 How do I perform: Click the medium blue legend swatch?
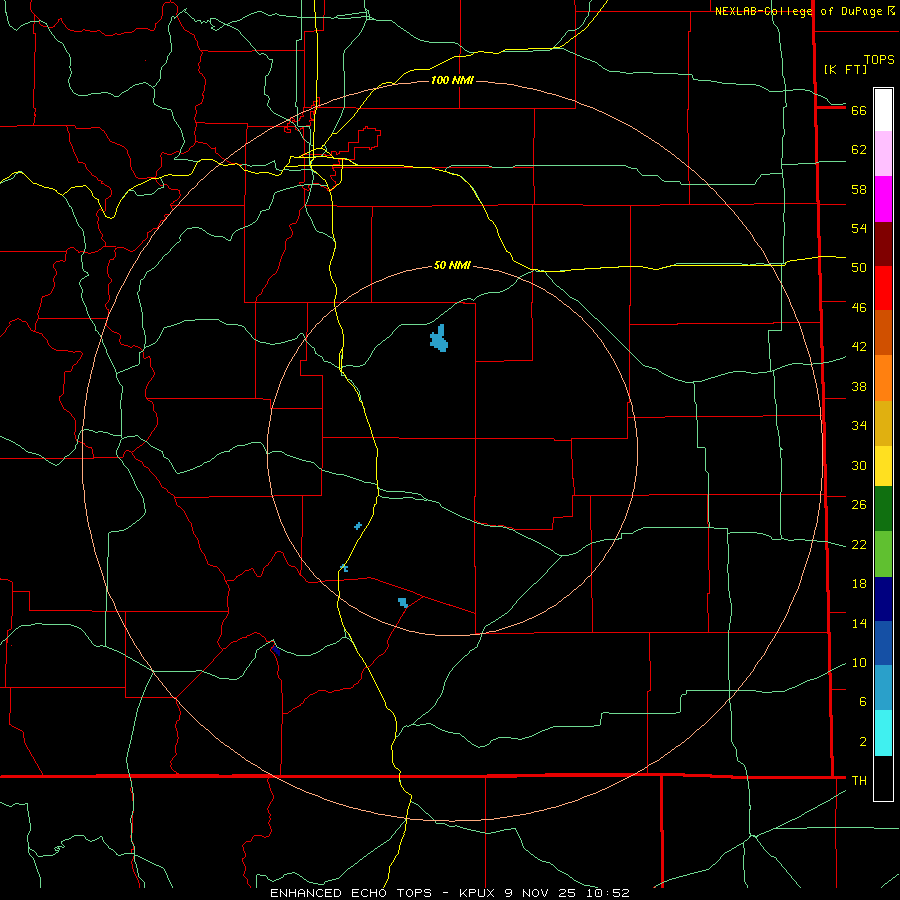(x=883, y=643)
